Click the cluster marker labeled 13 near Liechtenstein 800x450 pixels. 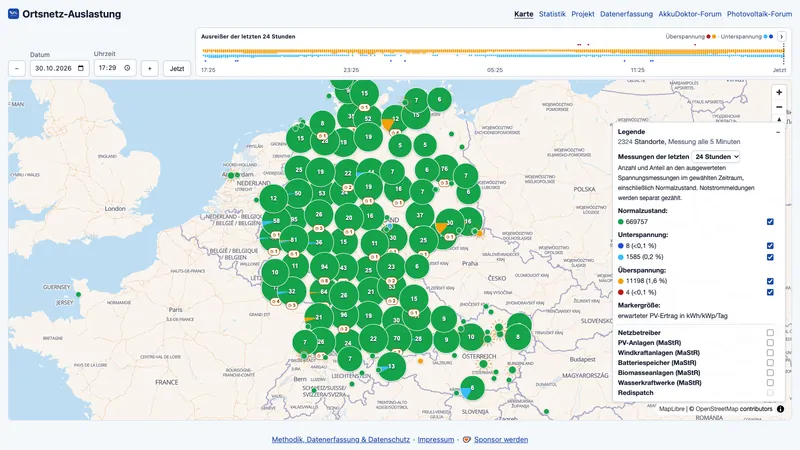[x=391, y=366]
